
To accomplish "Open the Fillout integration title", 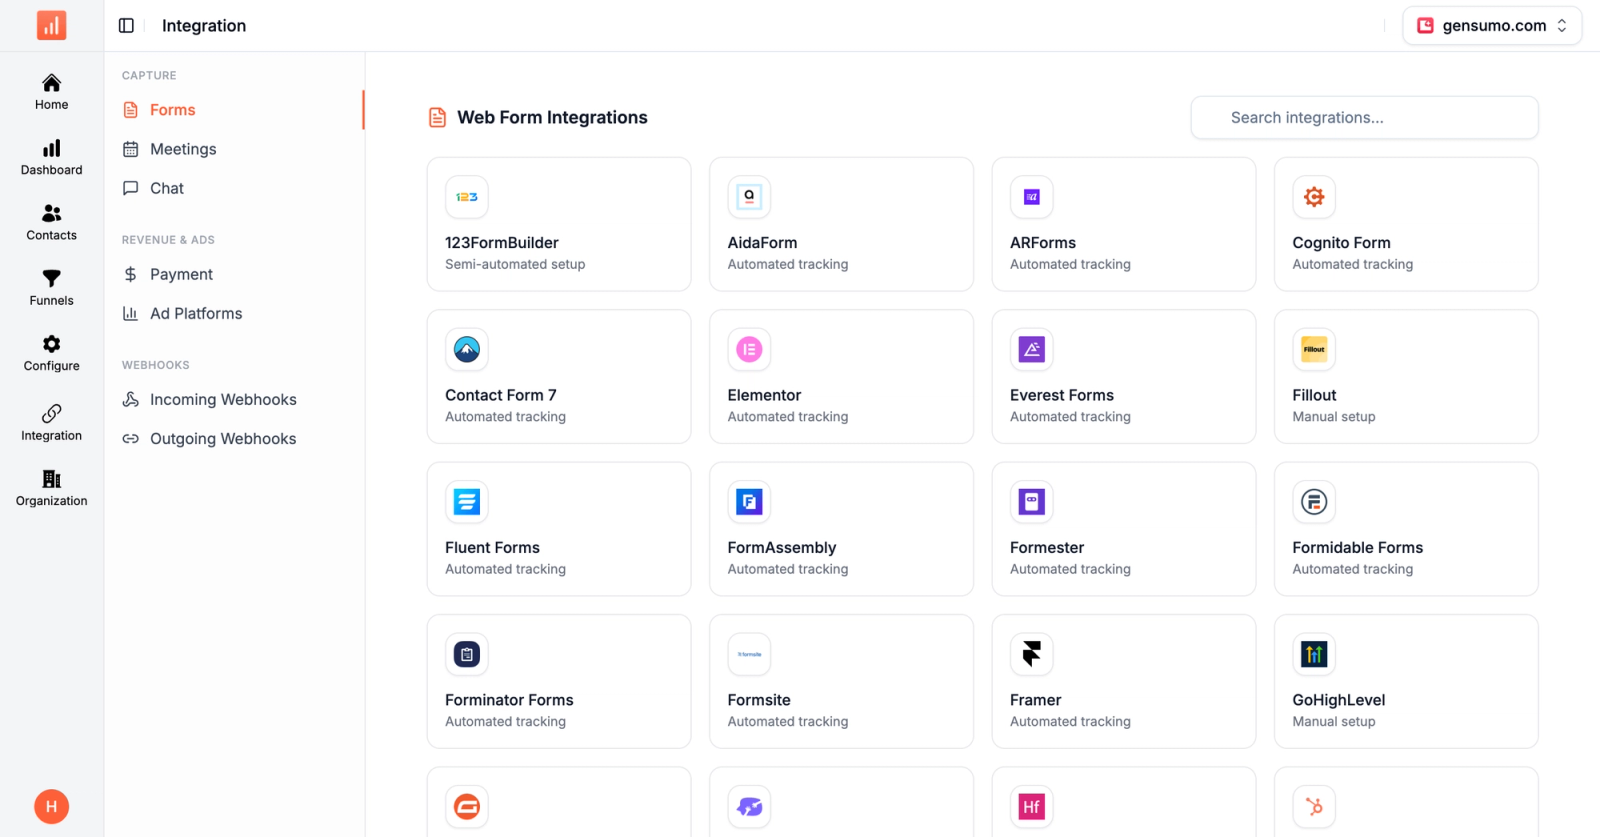I will [1314, 395].
